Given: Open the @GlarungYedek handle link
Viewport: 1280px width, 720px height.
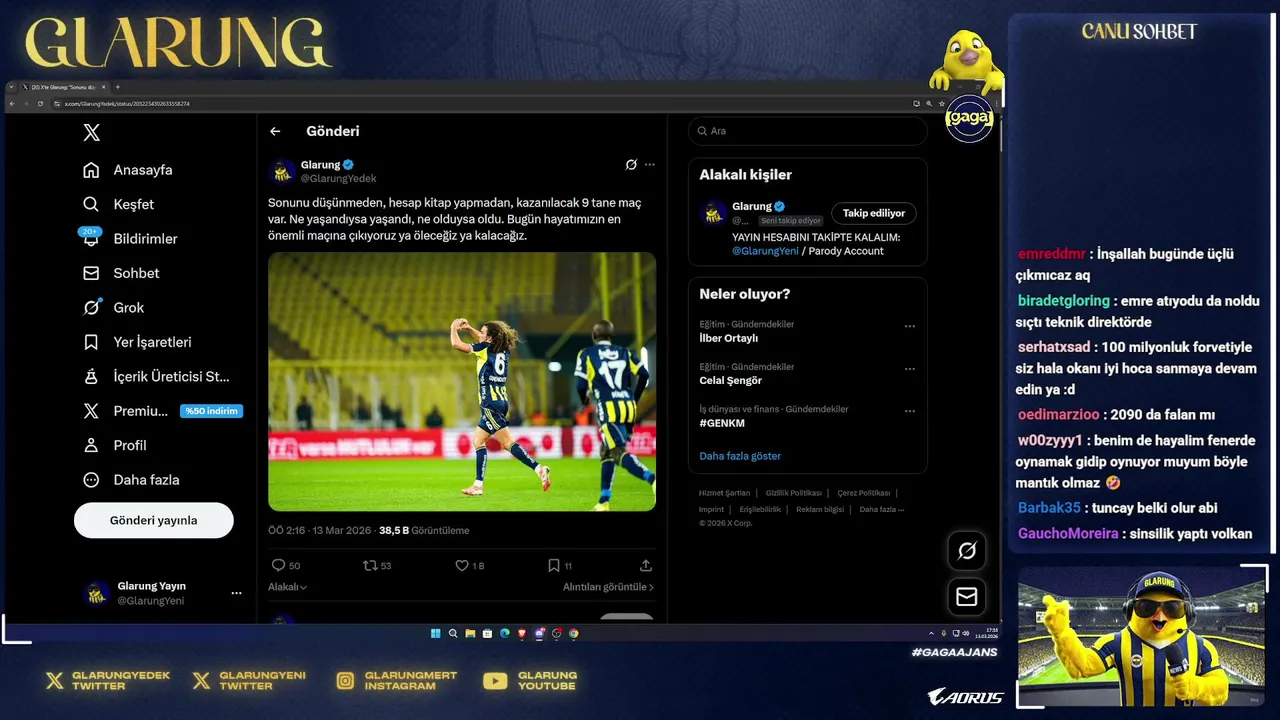Looking at the screenshot, I should [x=339, y=178].
